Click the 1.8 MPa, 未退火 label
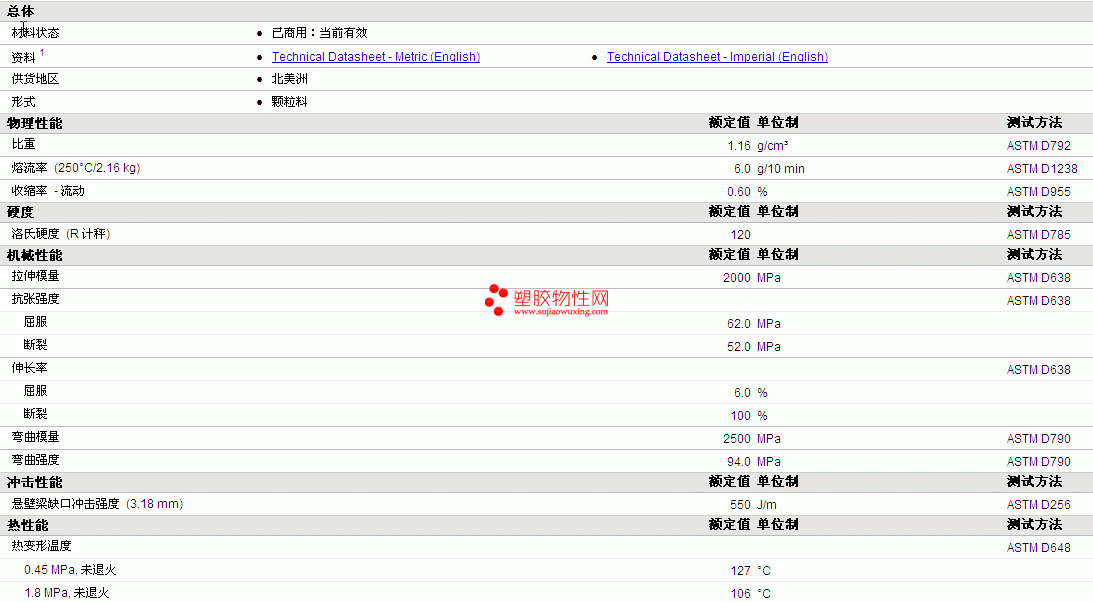Screen dimensions: 1093x602 [67, 593]
